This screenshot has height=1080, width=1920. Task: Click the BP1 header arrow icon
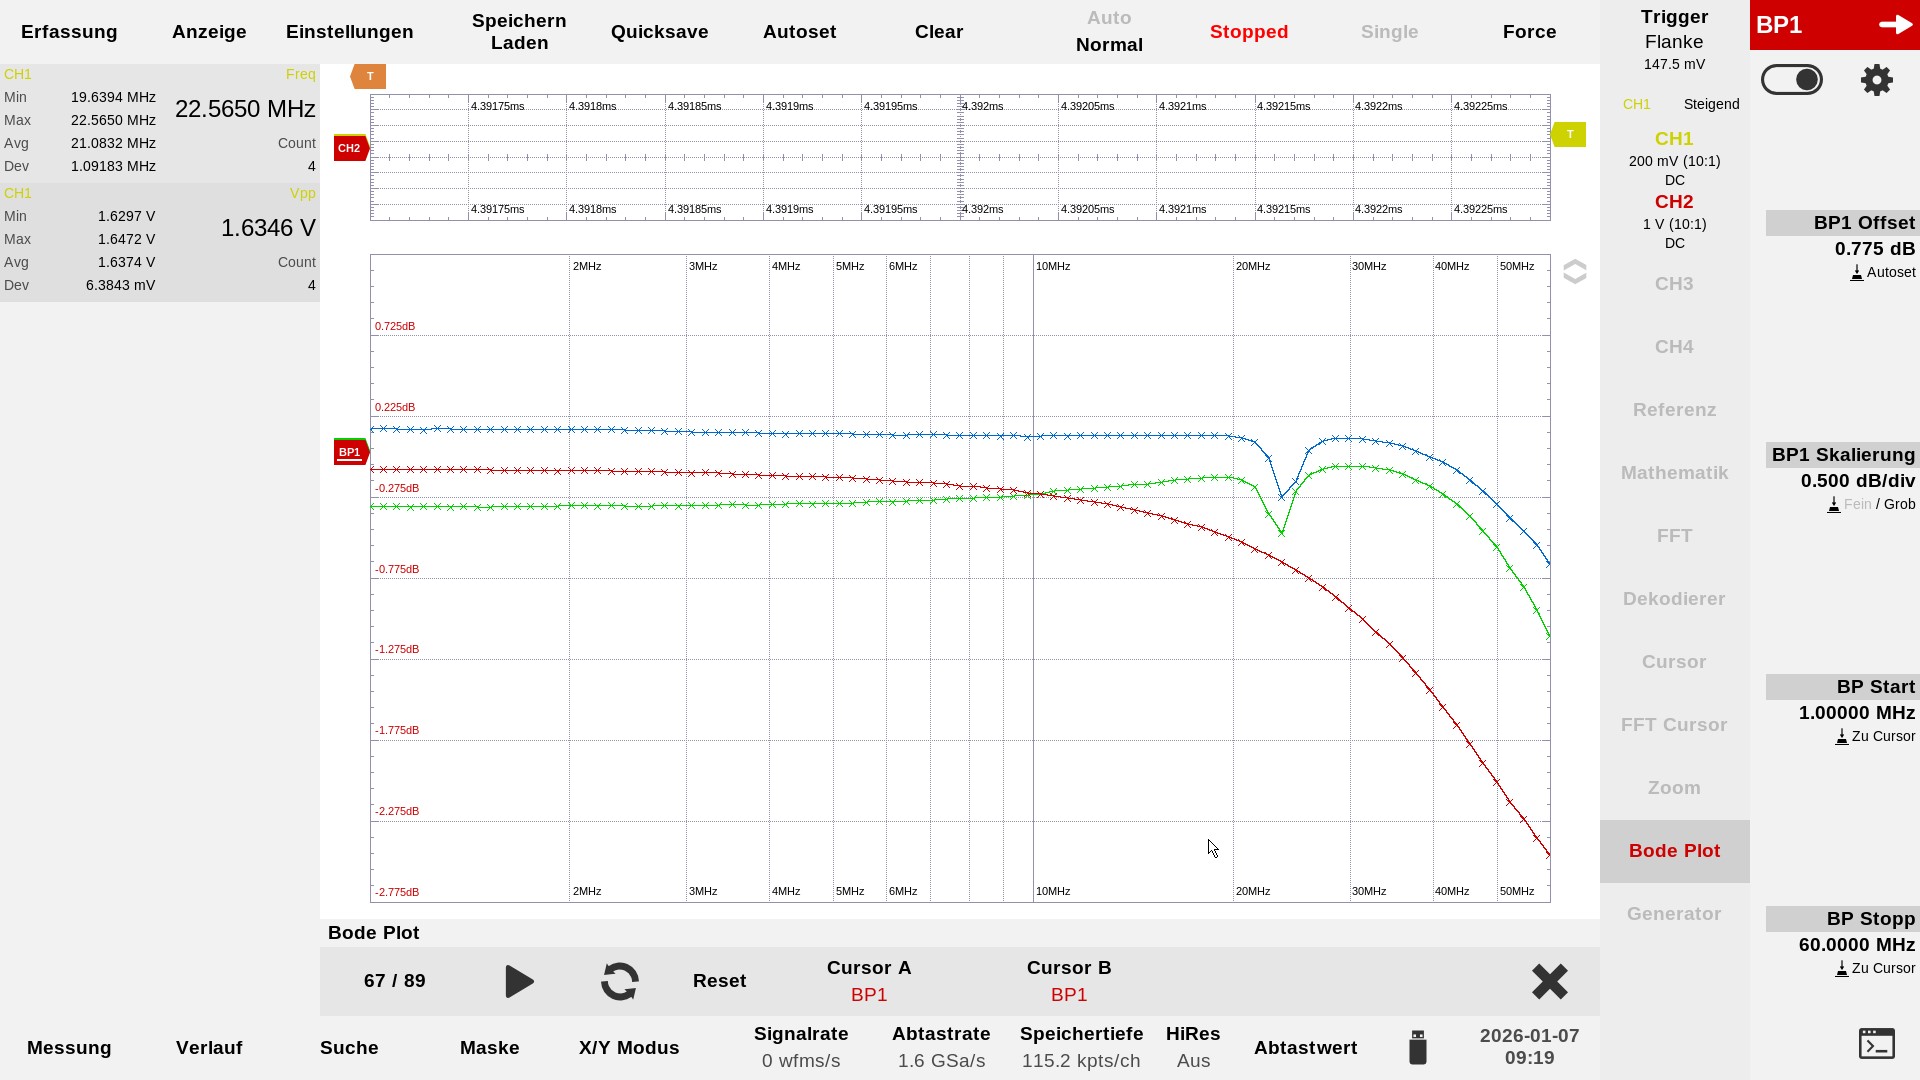click(x=1895, y=25)
